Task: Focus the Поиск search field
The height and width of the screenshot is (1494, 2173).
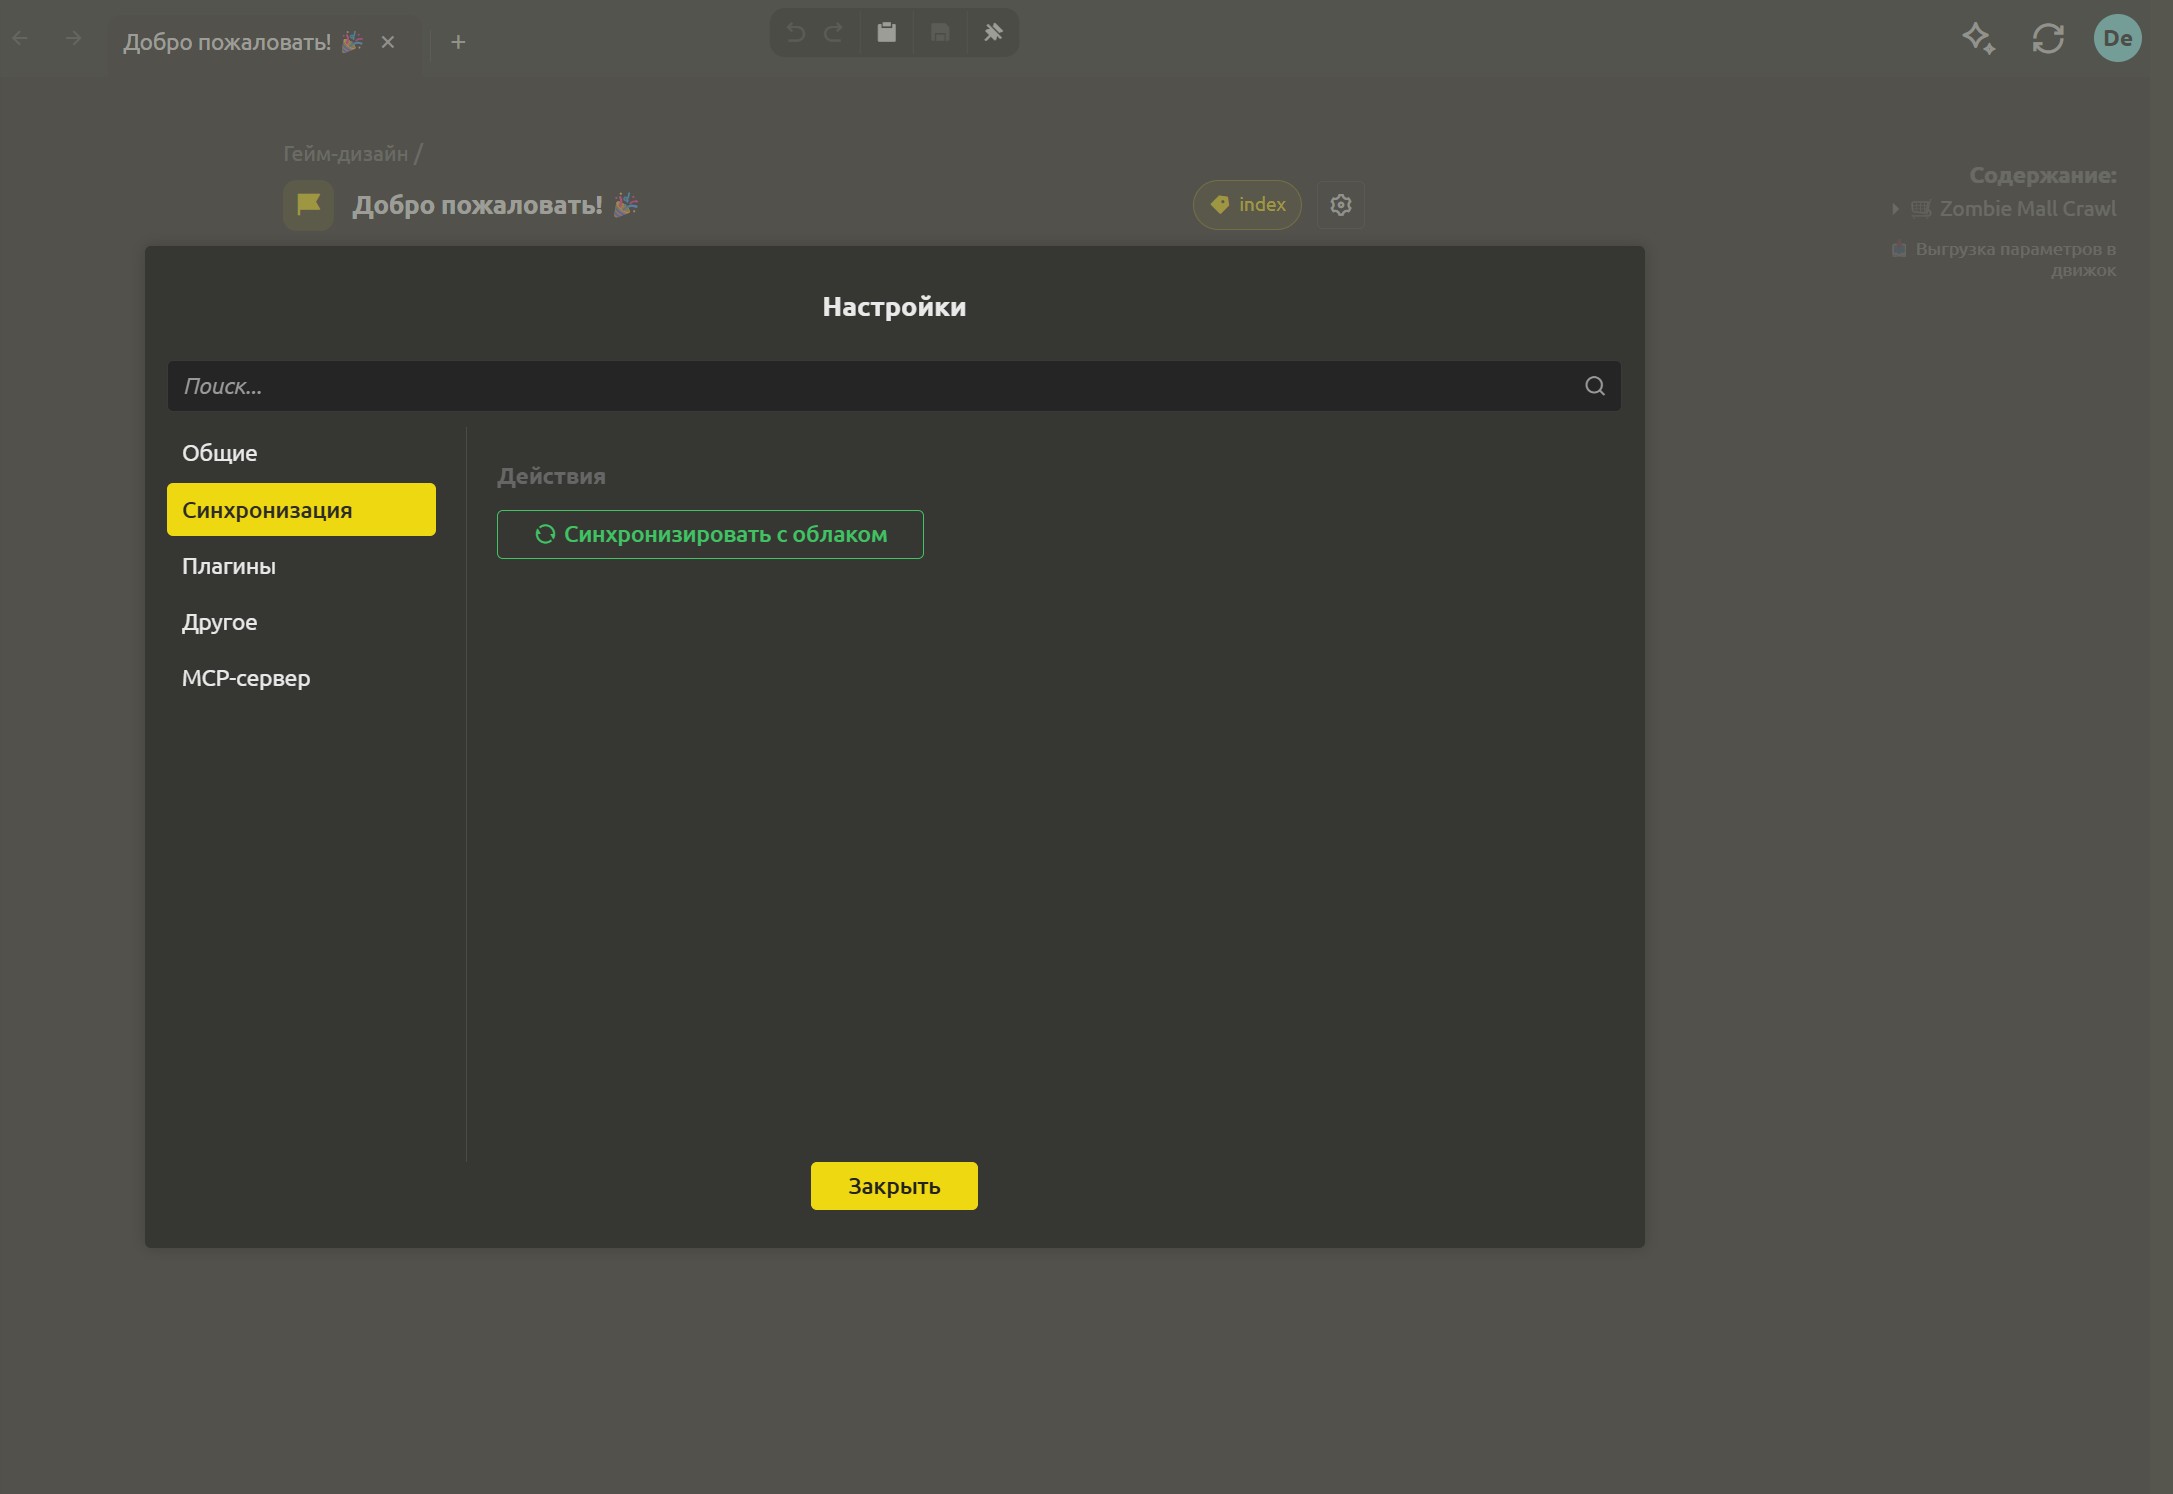Action: coord(893,386)
